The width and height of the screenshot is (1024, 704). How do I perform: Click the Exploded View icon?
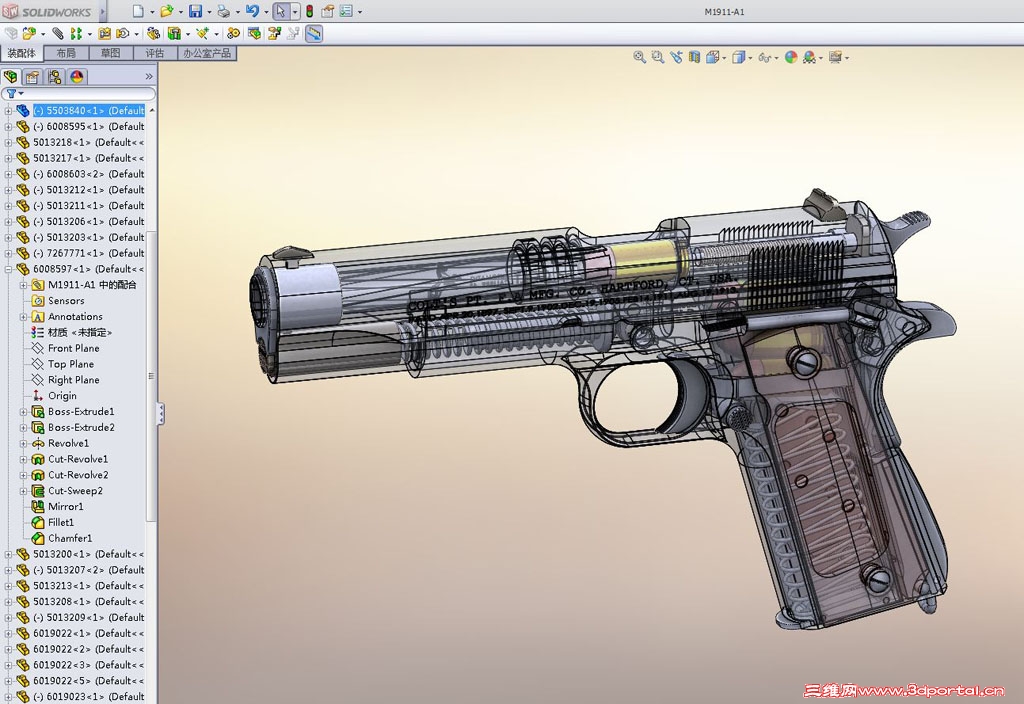click(274, 33)
